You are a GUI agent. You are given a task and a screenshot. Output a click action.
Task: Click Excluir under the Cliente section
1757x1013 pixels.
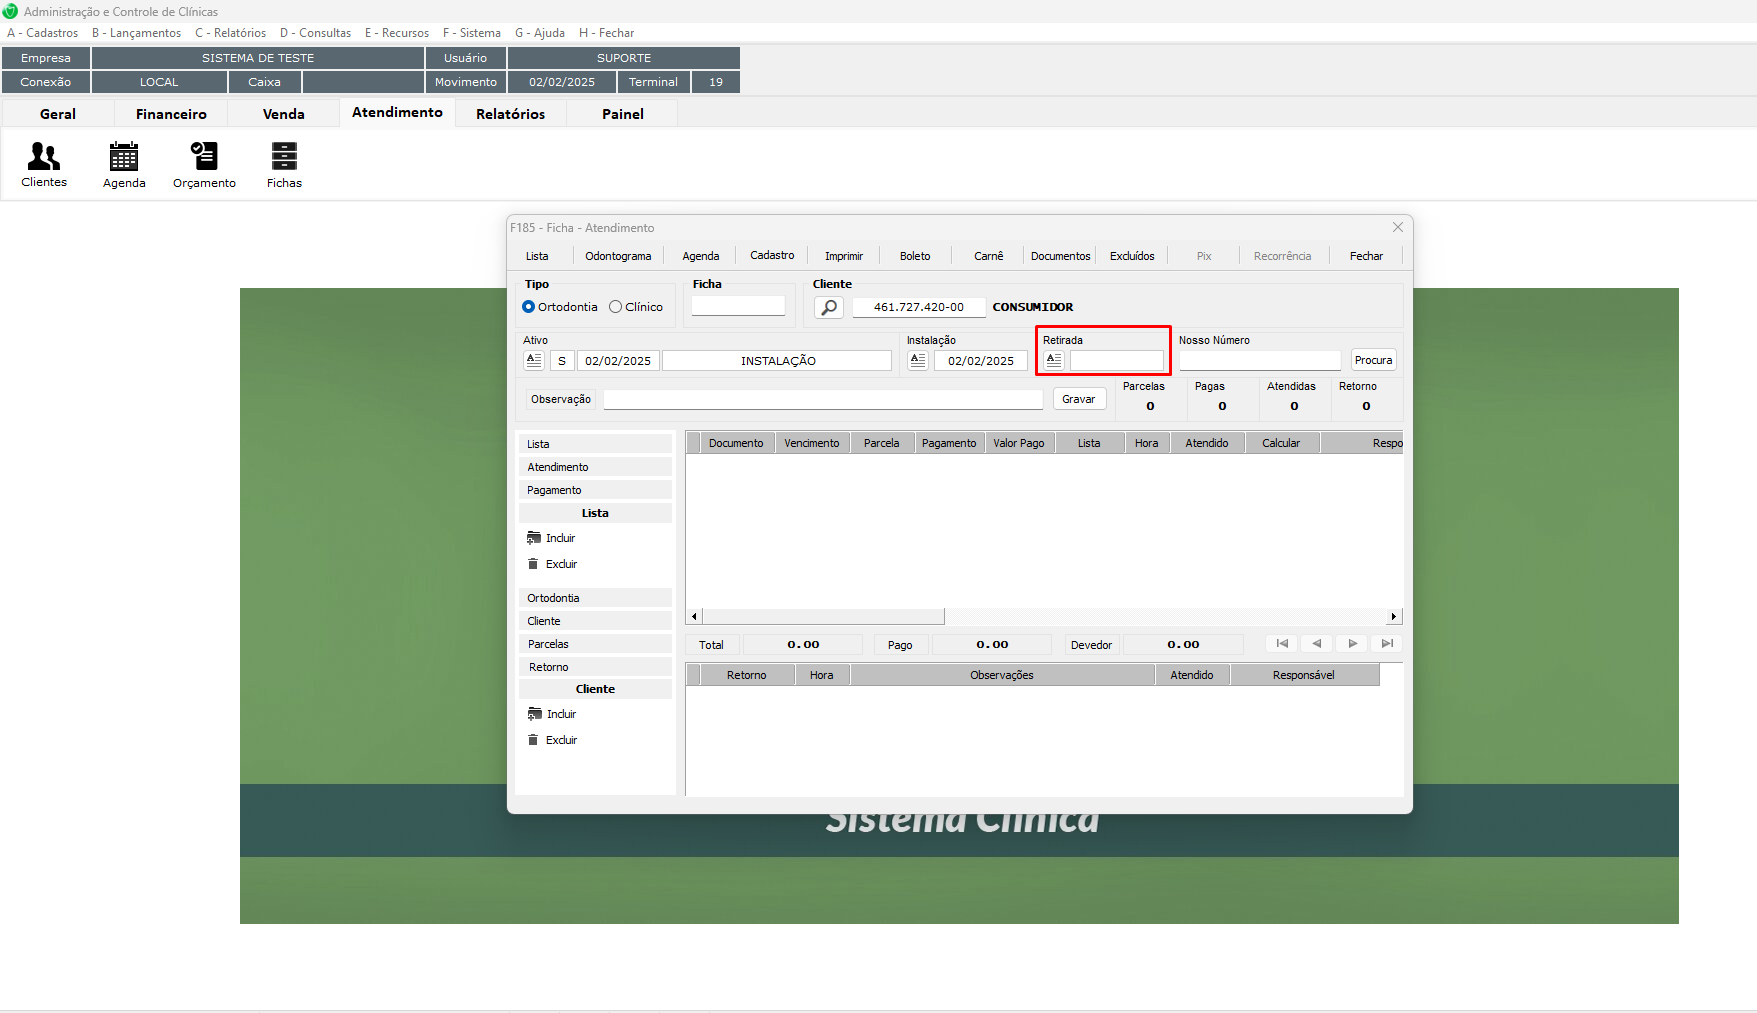[552, 740]
